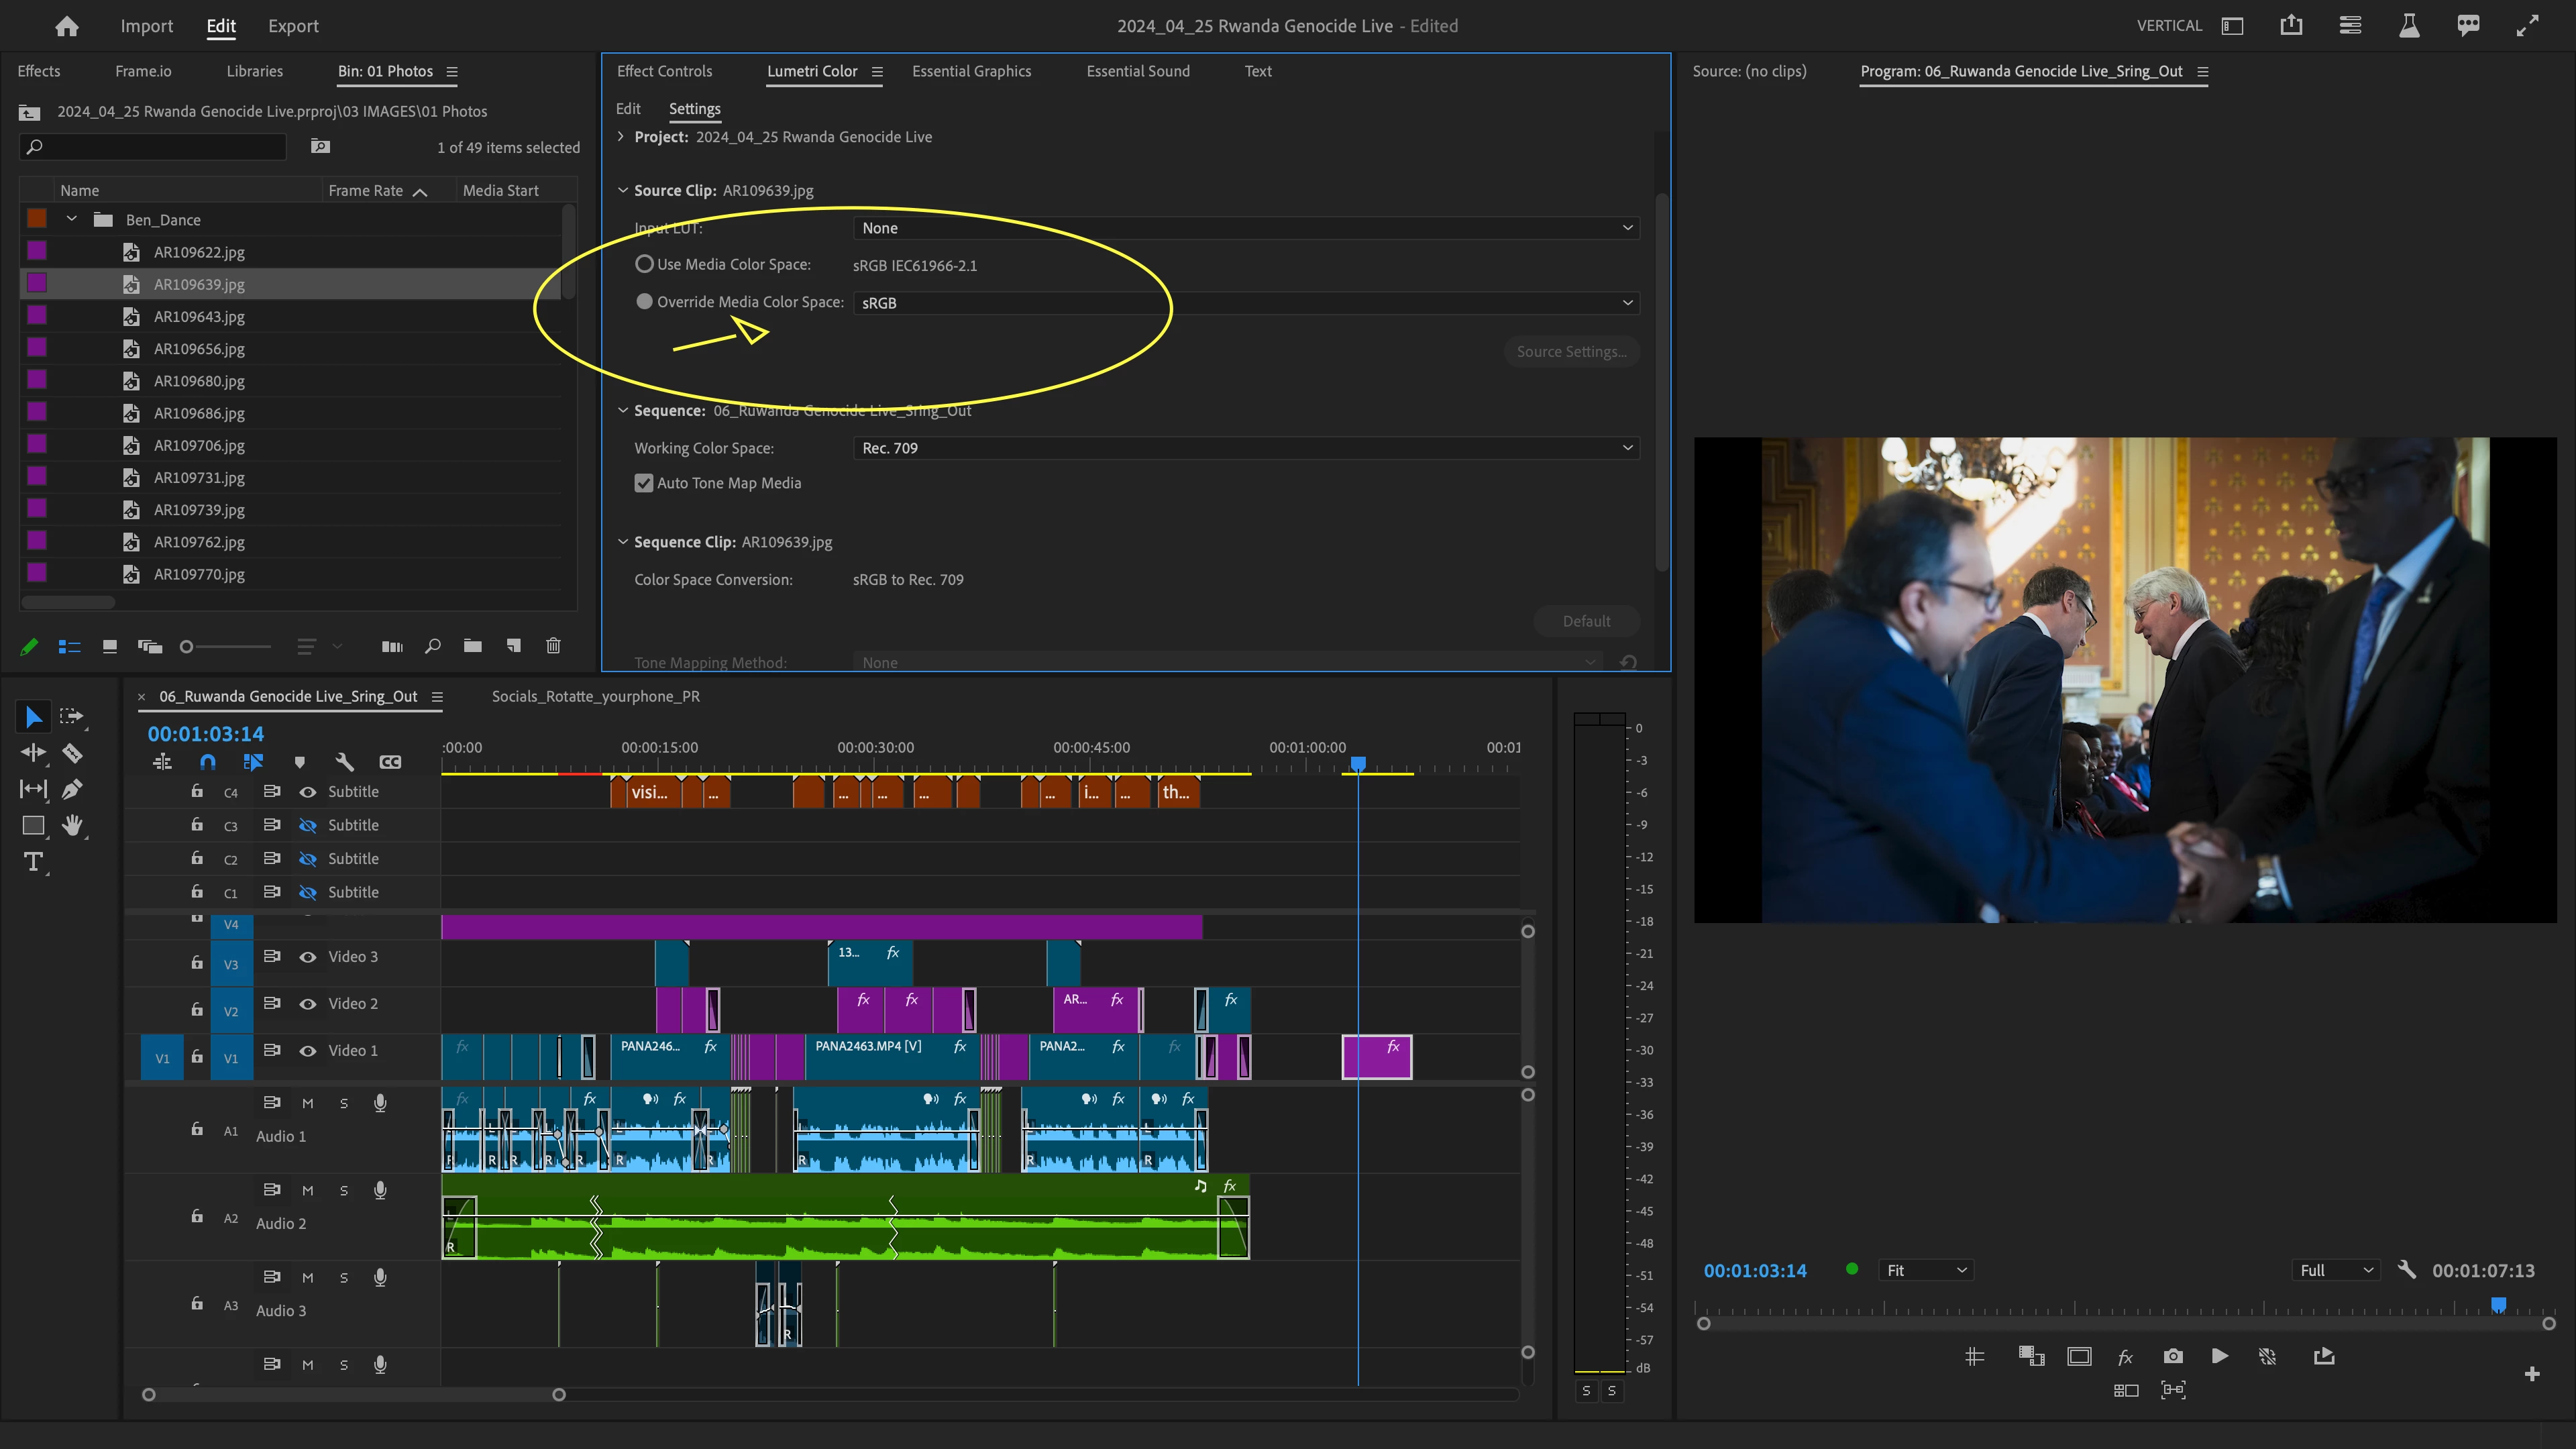Select the Razor tool

click(x=72, y=753)
